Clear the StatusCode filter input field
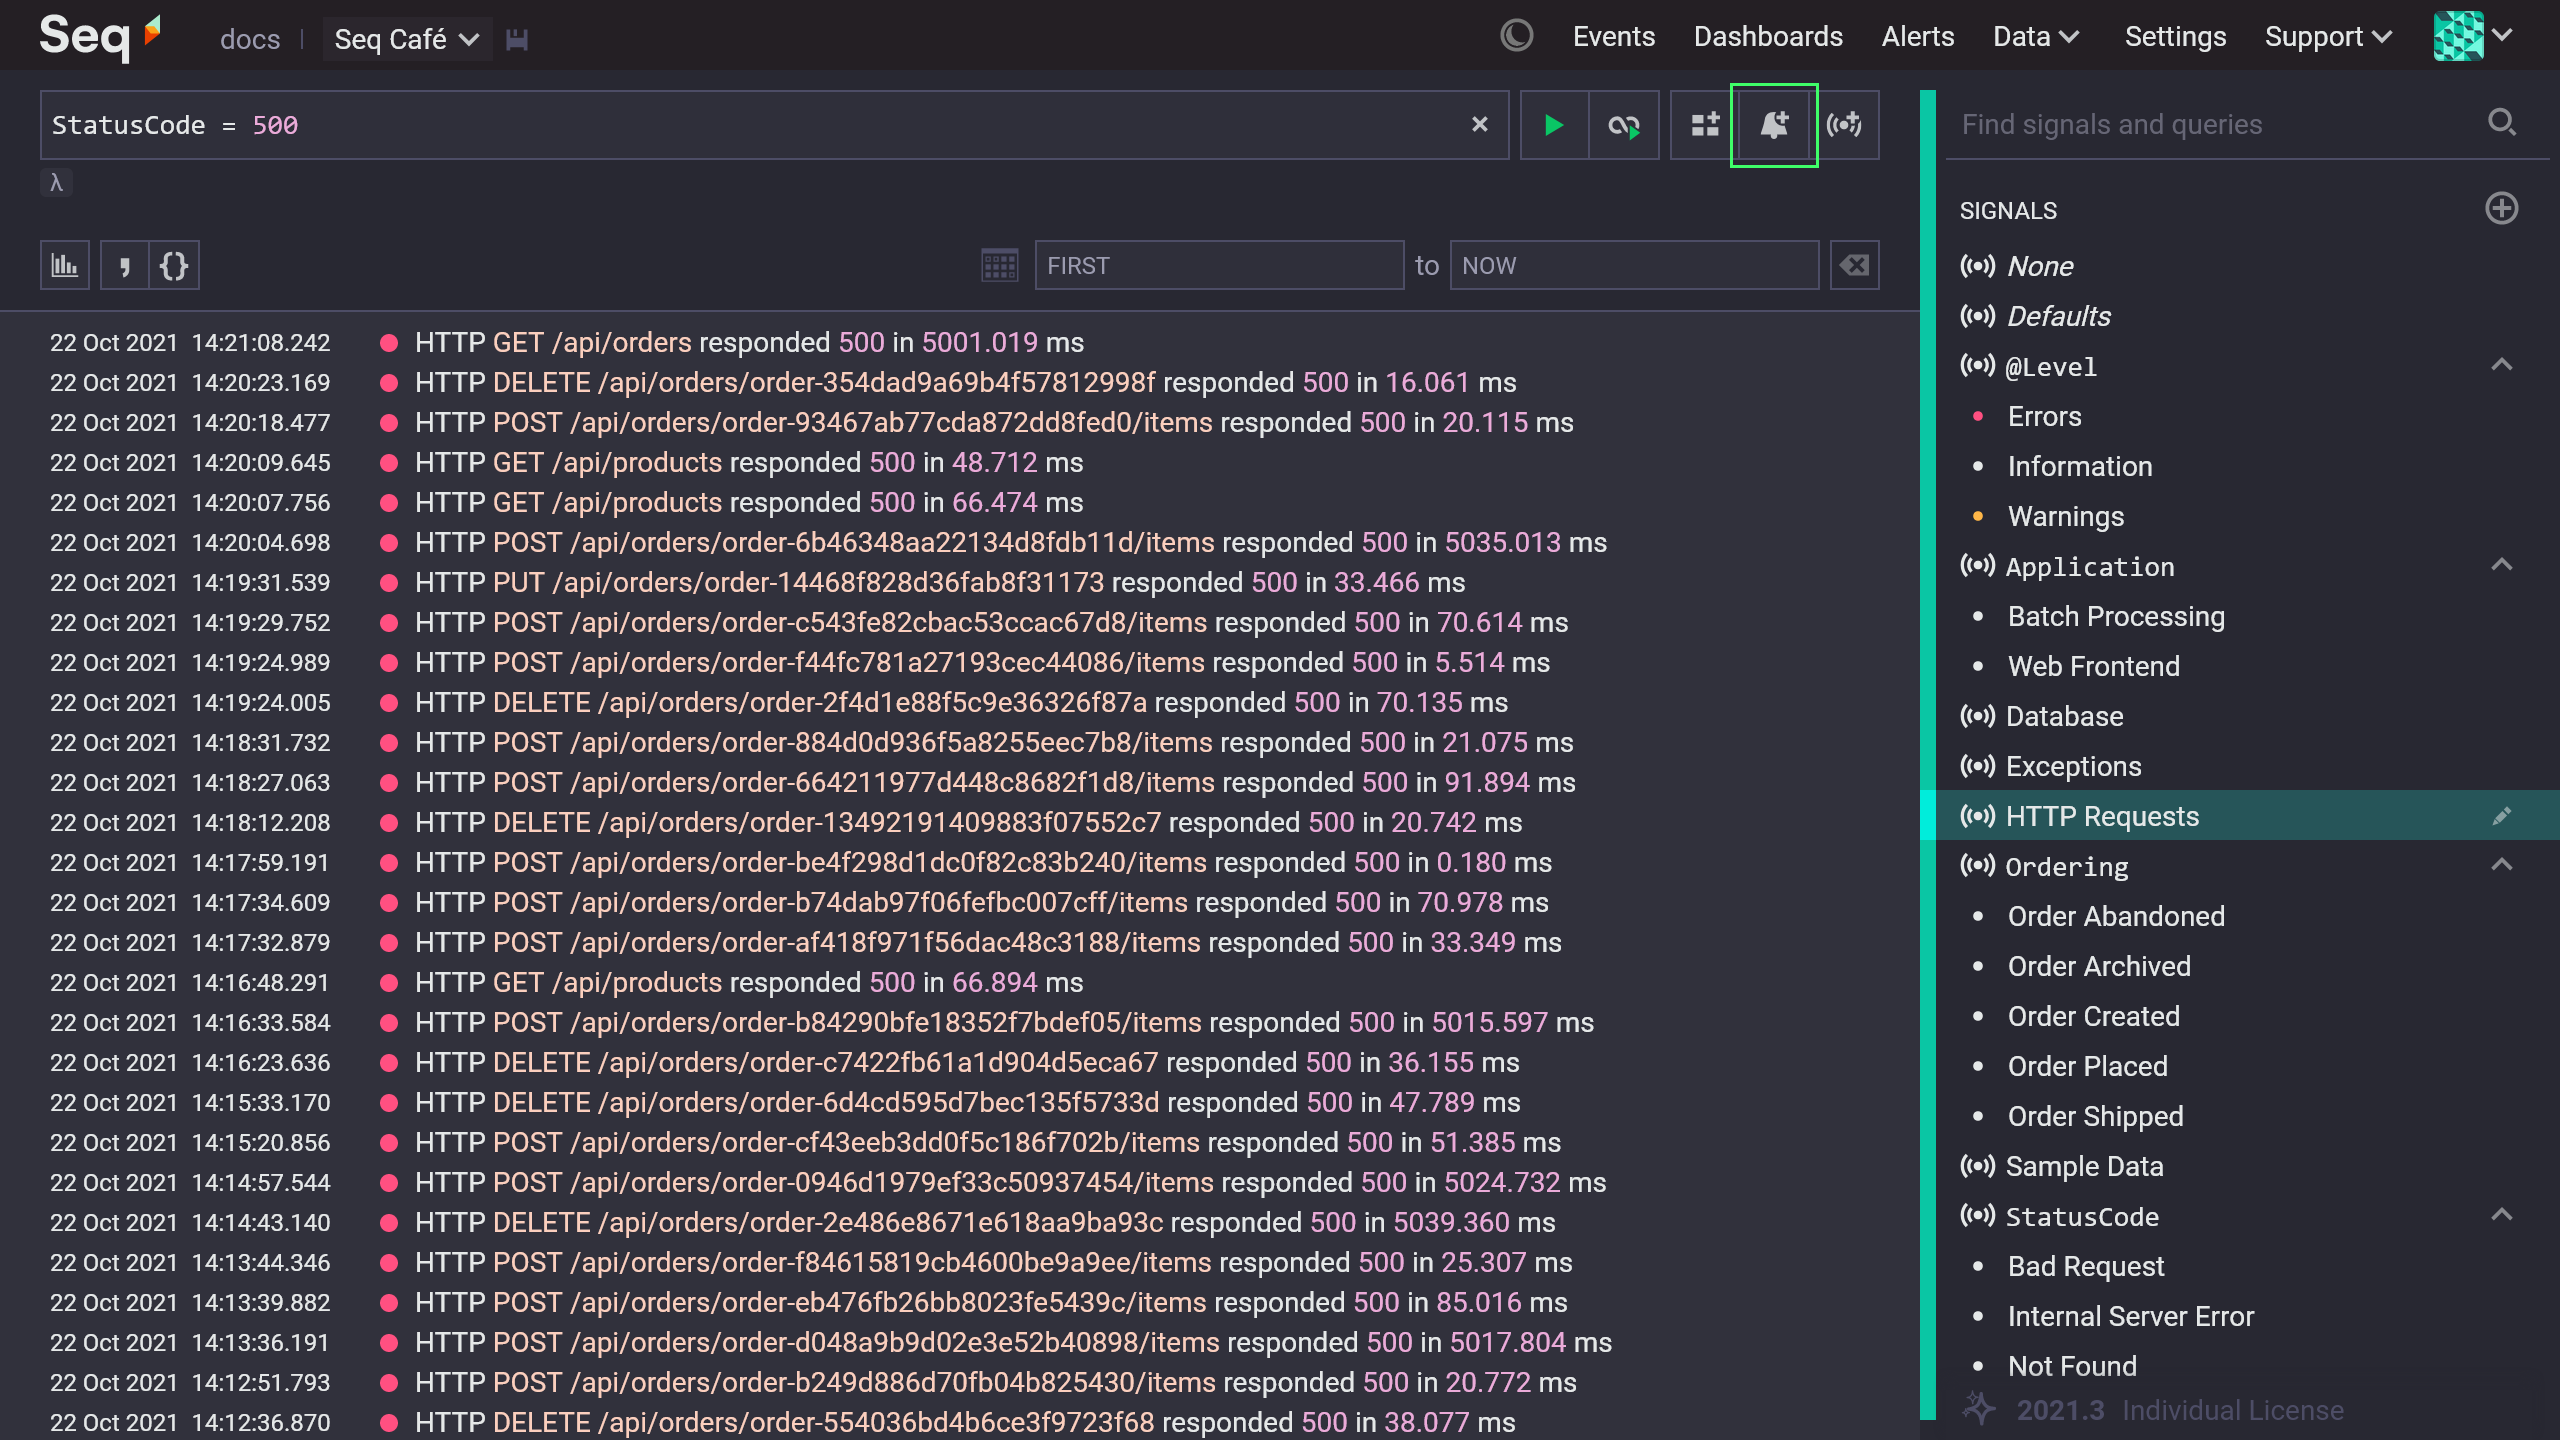Viewport: 2560px width, 1440px height. pyautogui.click(x=1479, y=123)
